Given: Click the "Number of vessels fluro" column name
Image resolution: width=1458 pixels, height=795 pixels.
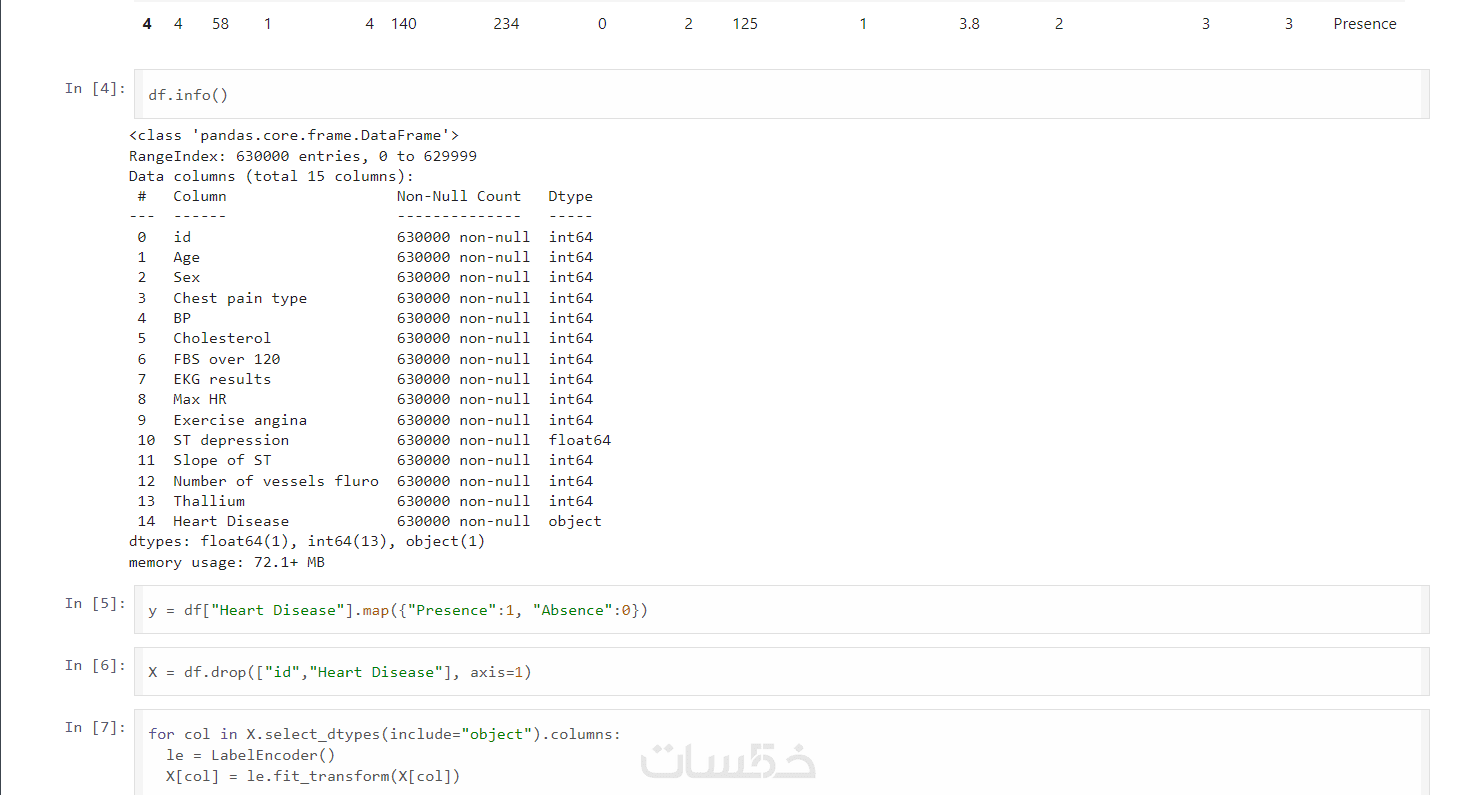Looking at the screenshot, I should point(276,481).
